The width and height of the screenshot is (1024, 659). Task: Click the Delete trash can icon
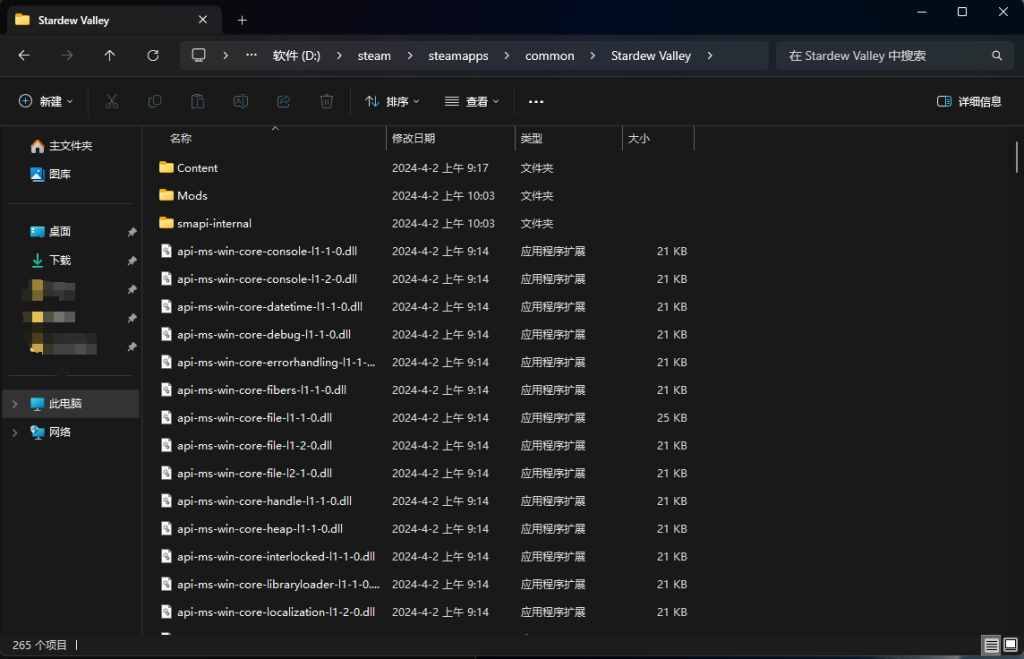(x=327, y=101)
